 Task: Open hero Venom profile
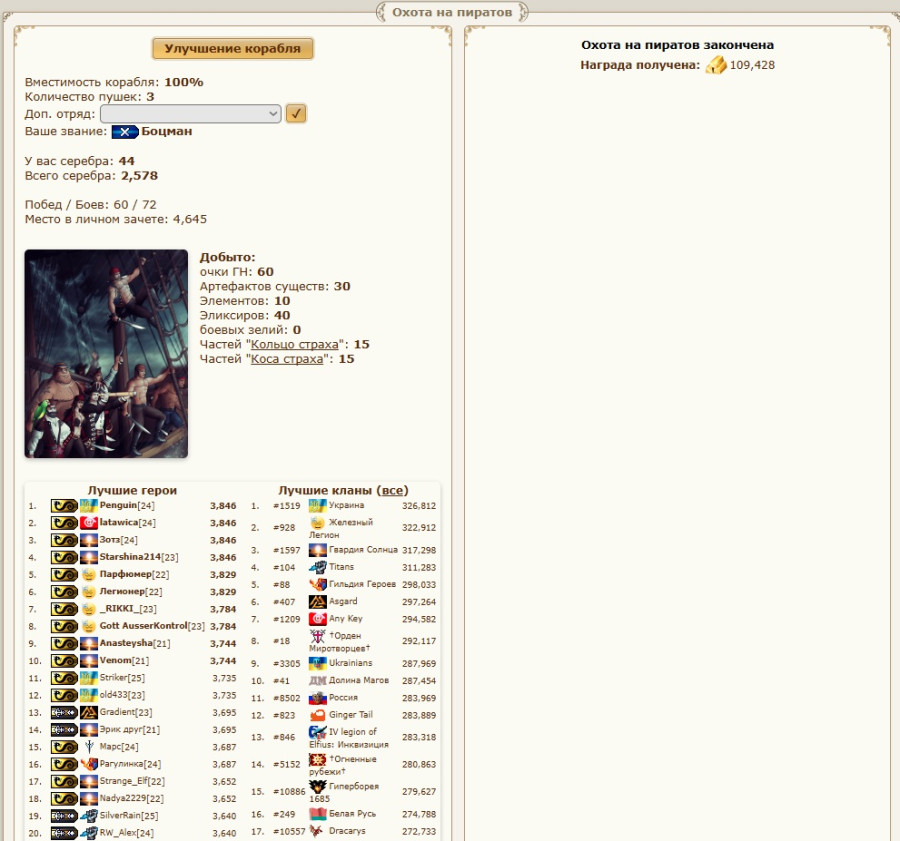(x=116, y=660)
